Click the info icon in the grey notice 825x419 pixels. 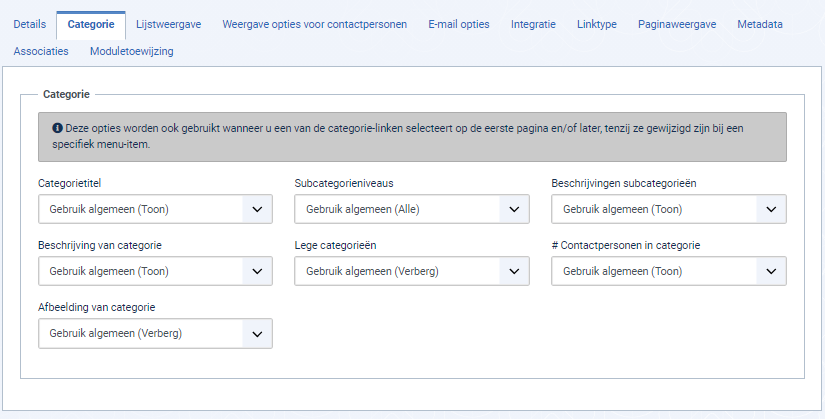tap(57, 128)
